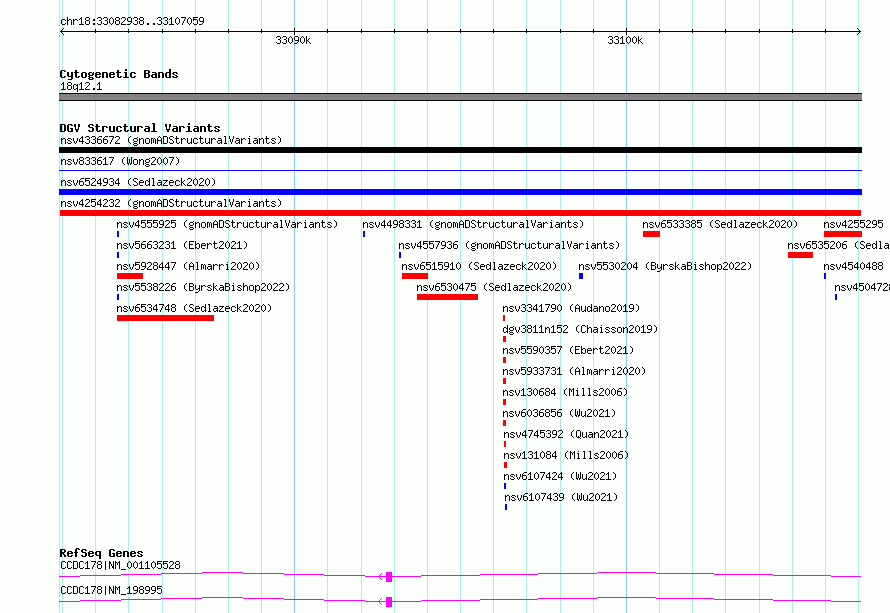Click the 33090k ruler position label

[293, 40]
